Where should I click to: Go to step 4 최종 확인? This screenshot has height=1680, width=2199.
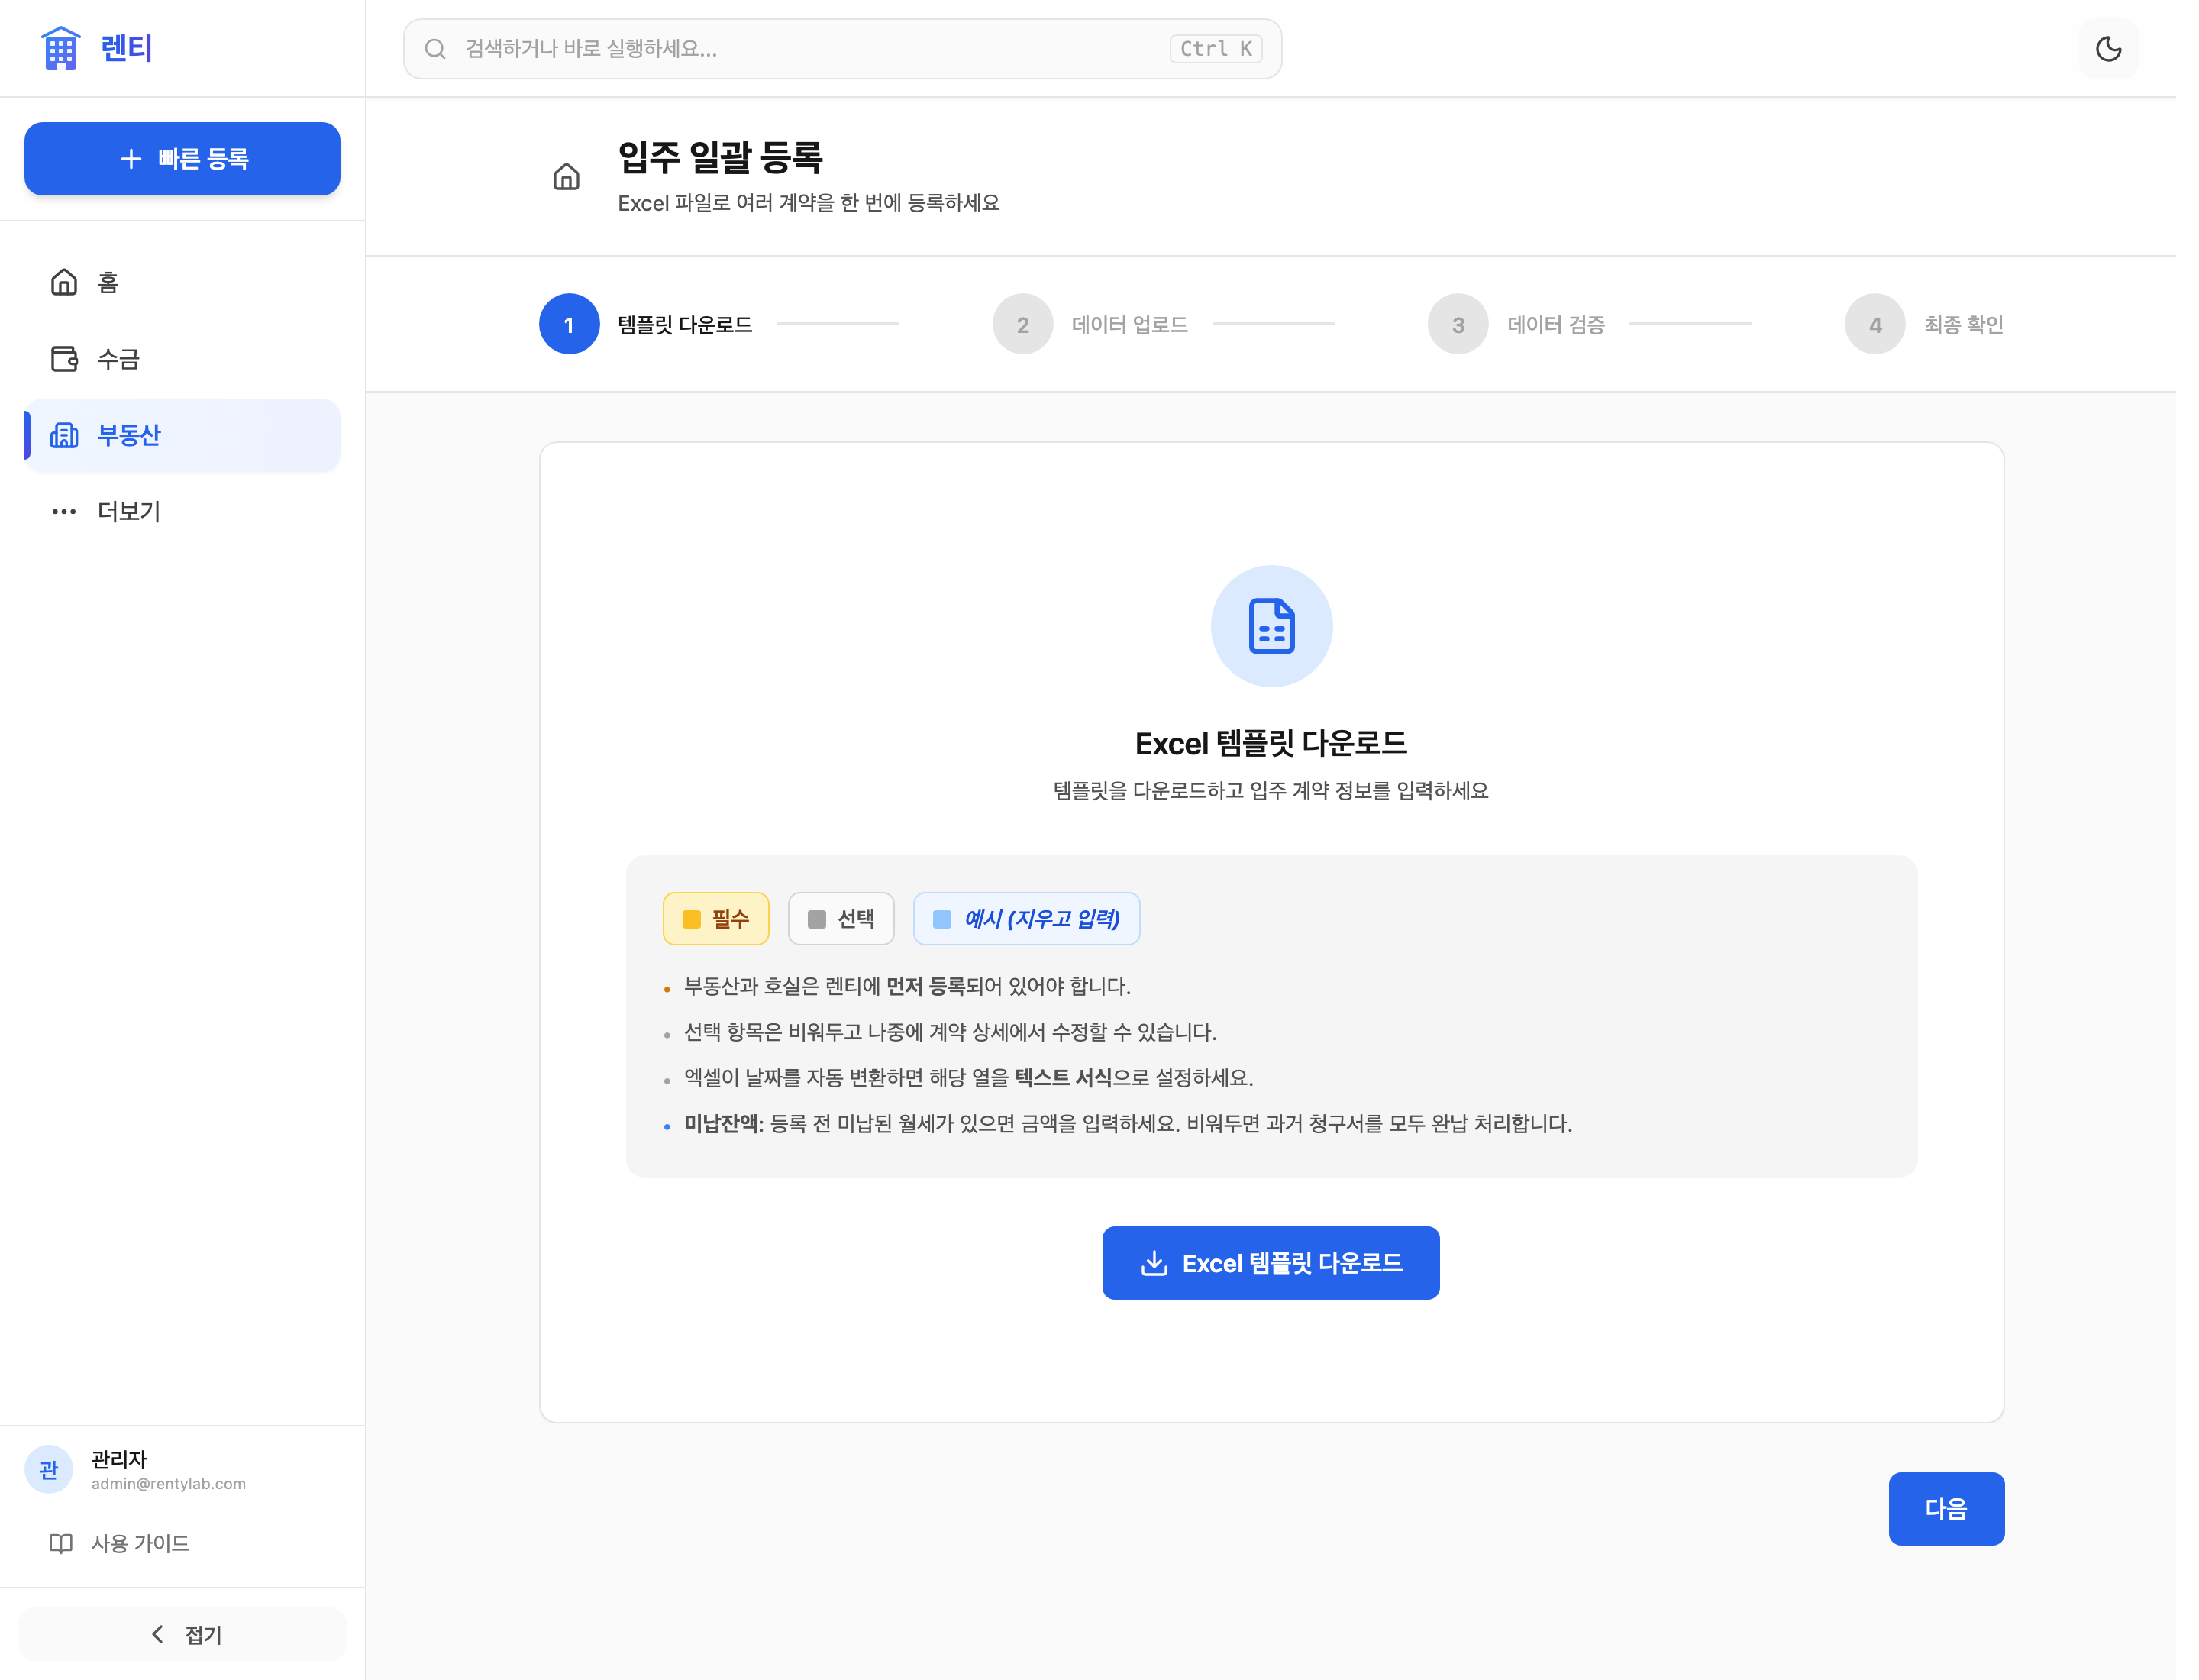pos(1924,324)
